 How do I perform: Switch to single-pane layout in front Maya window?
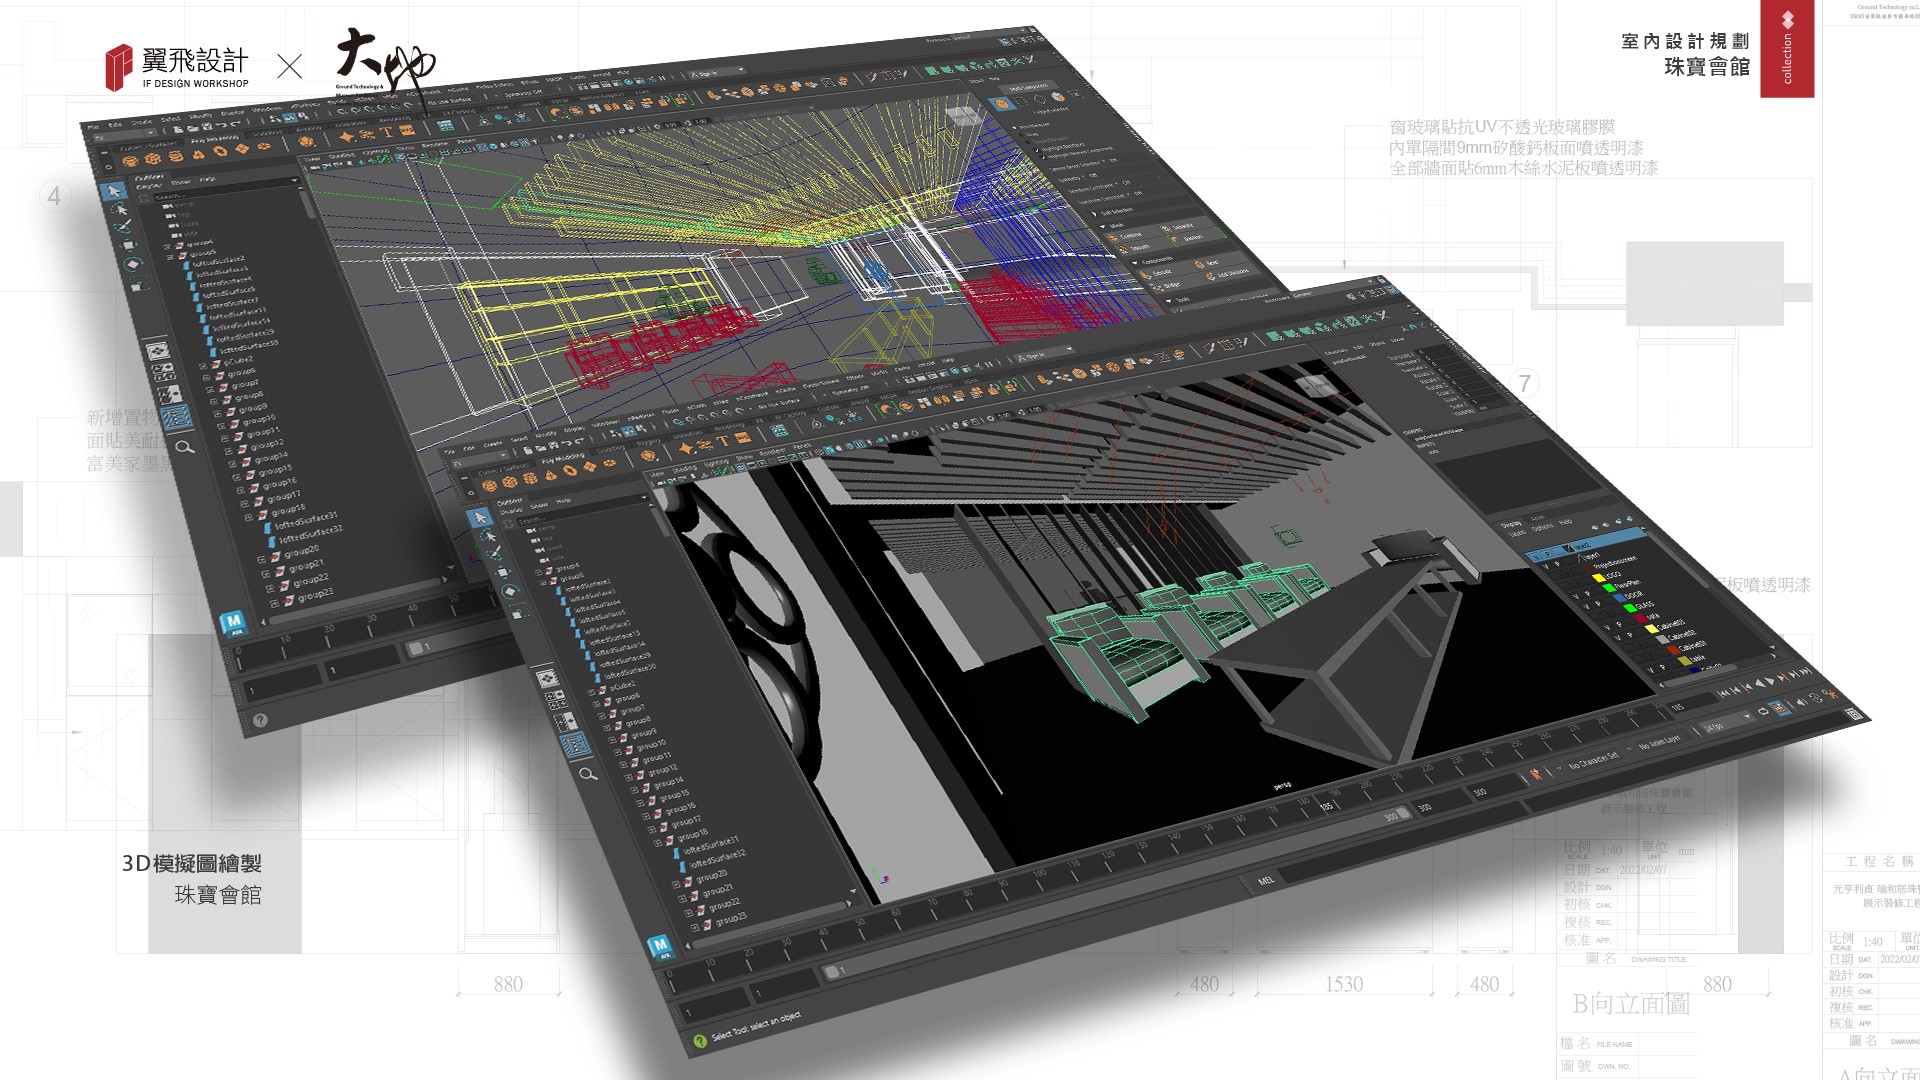547,678
